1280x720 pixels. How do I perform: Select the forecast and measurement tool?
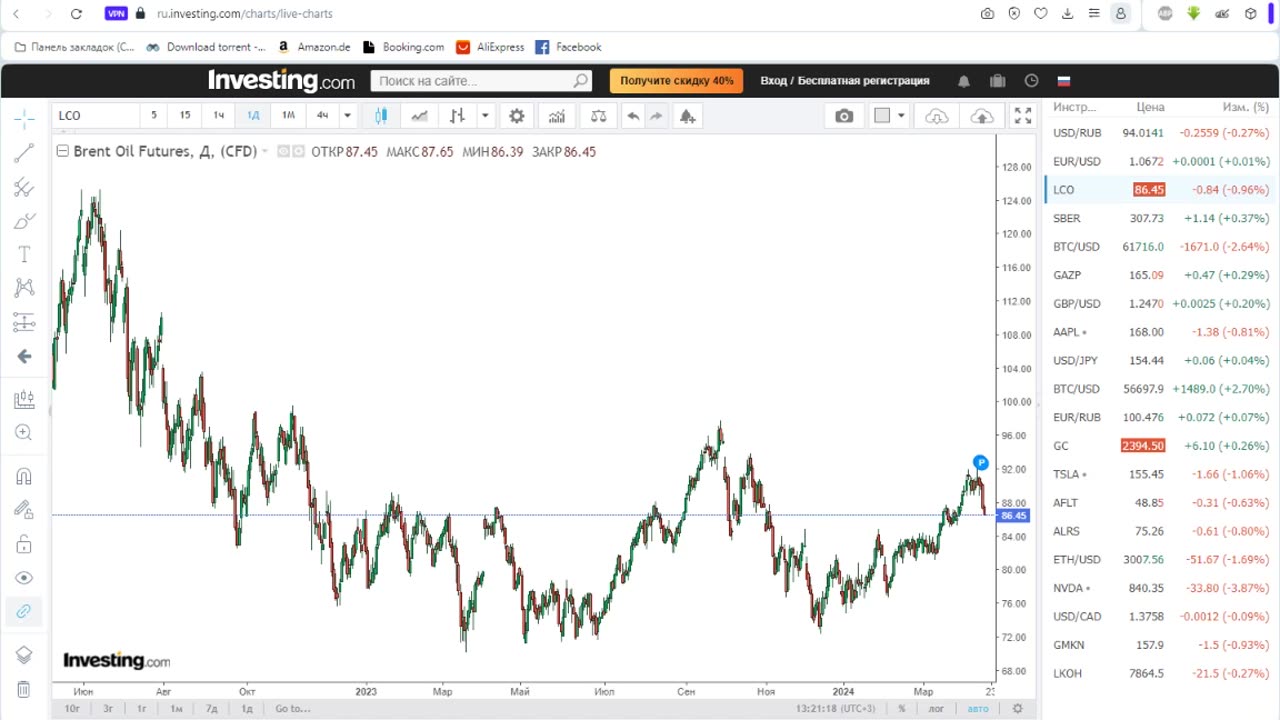[x=24, y=322]
